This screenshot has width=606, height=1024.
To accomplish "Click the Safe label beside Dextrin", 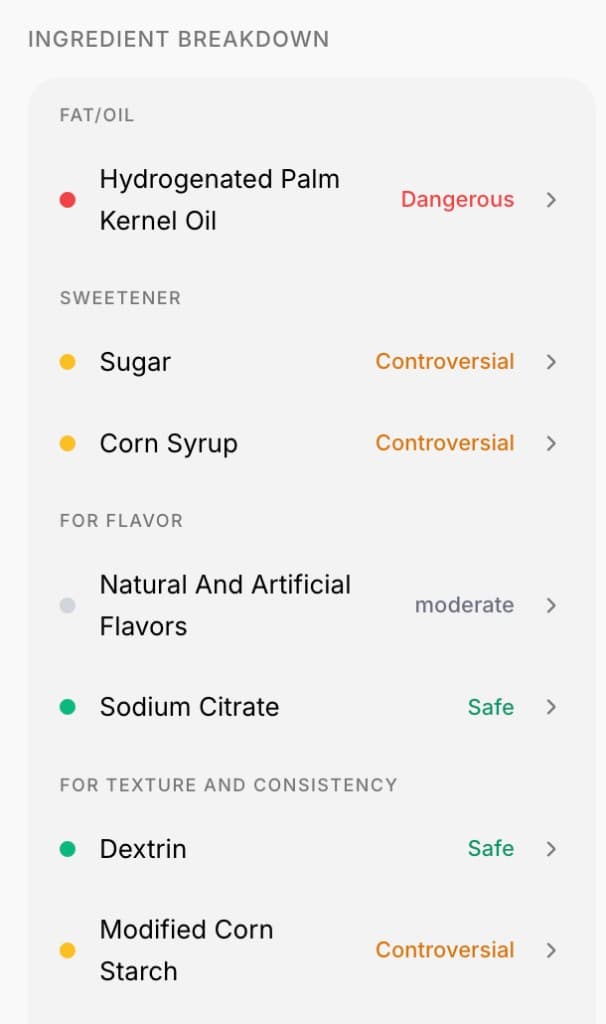I will coord(490,849).
